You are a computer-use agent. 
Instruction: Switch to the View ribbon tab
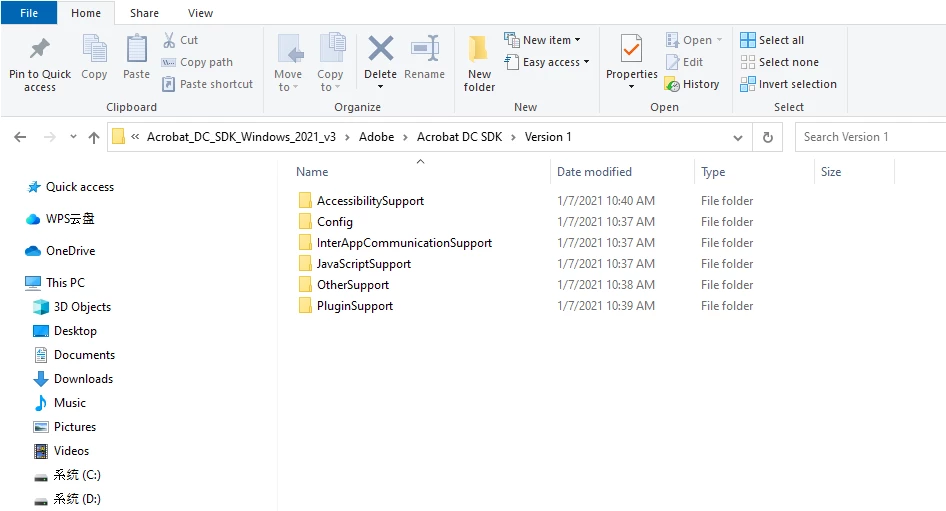coord(200,13)
